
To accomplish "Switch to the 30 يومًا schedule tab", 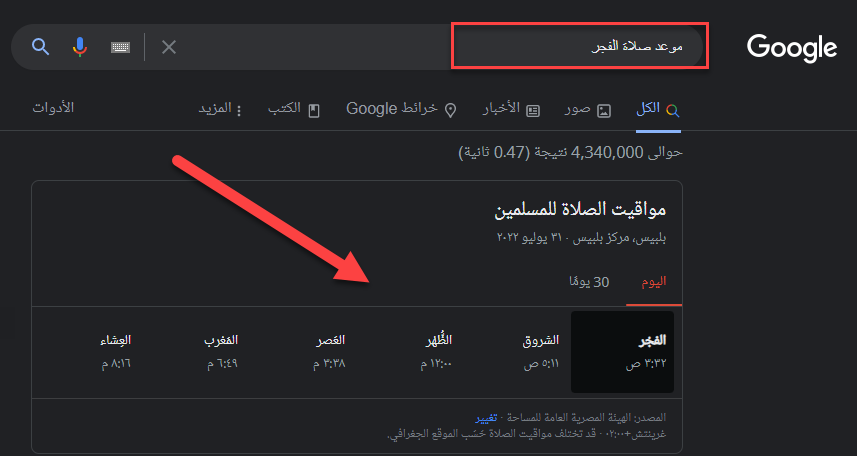I will click(x=589, y=282).
